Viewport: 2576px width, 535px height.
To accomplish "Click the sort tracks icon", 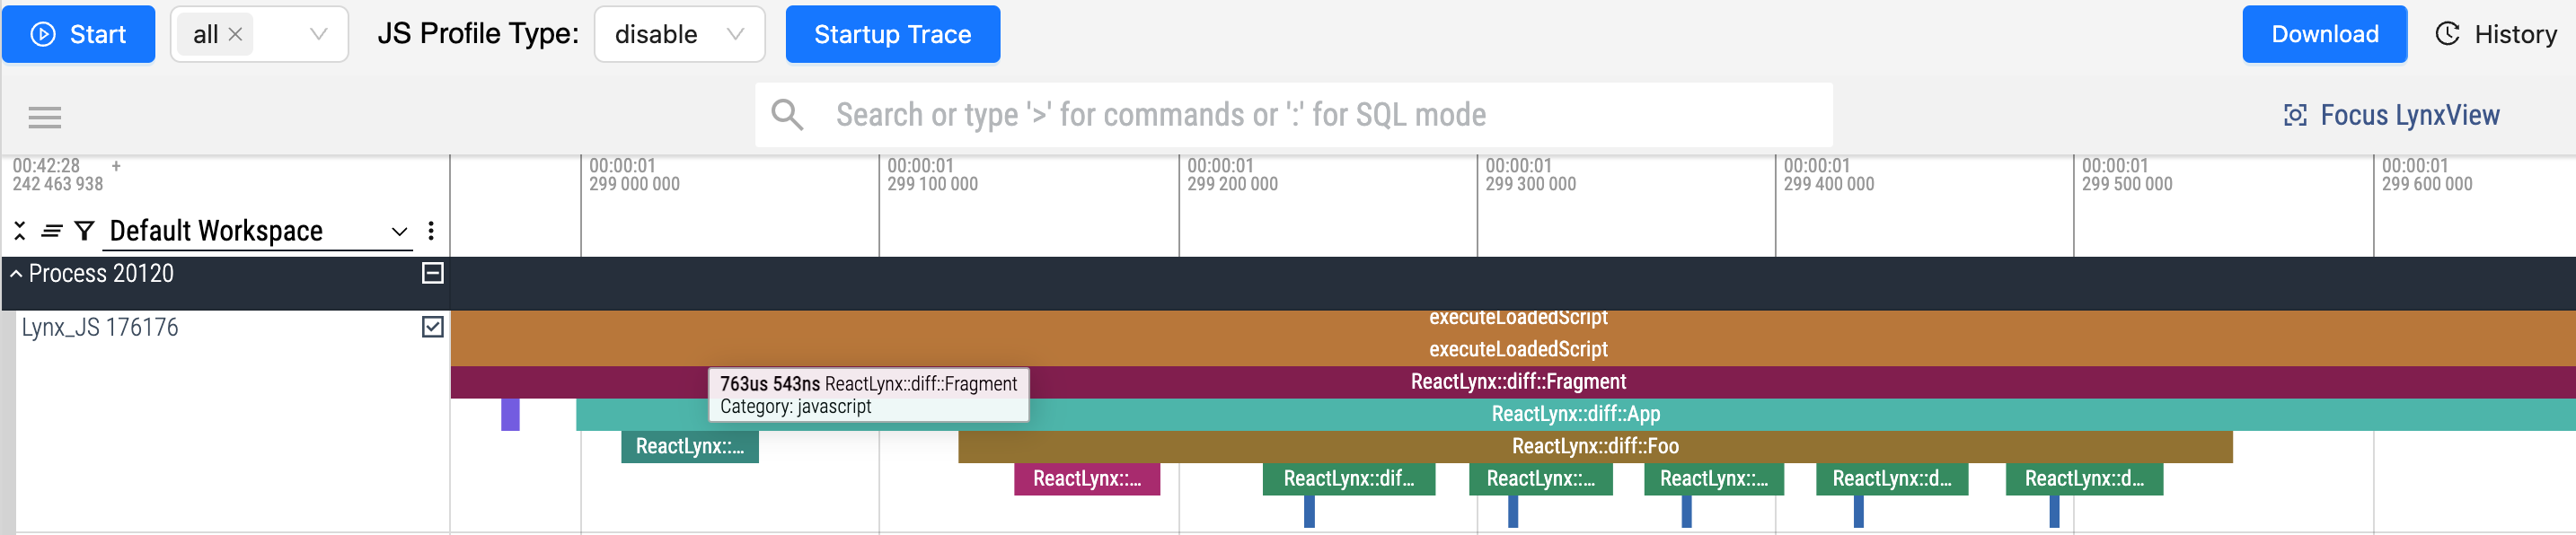I will coord(52,231).
